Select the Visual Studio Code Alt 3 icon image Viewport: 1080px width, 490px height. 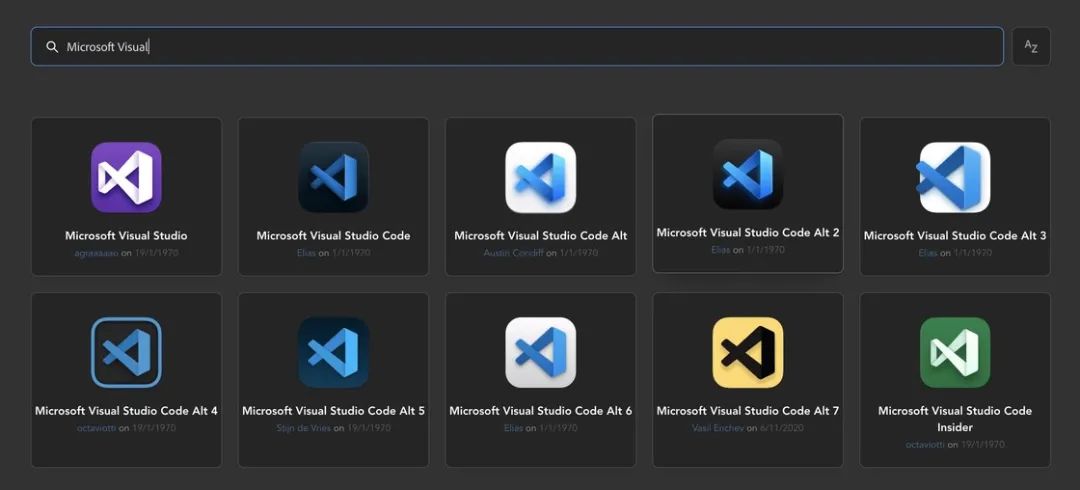point(955,177)
